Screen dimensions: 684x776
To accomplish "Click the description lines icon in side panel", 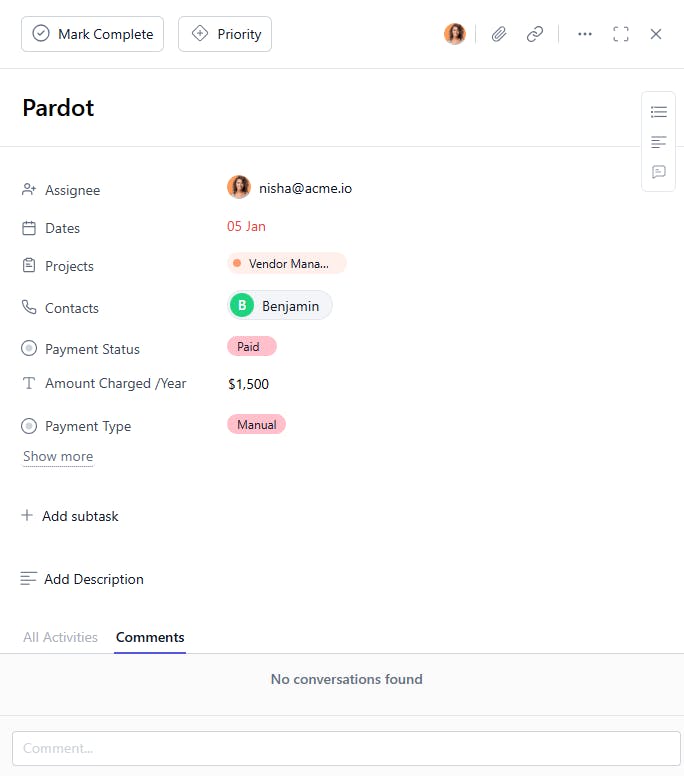I will pyautogui.click(x=658, y=142).
